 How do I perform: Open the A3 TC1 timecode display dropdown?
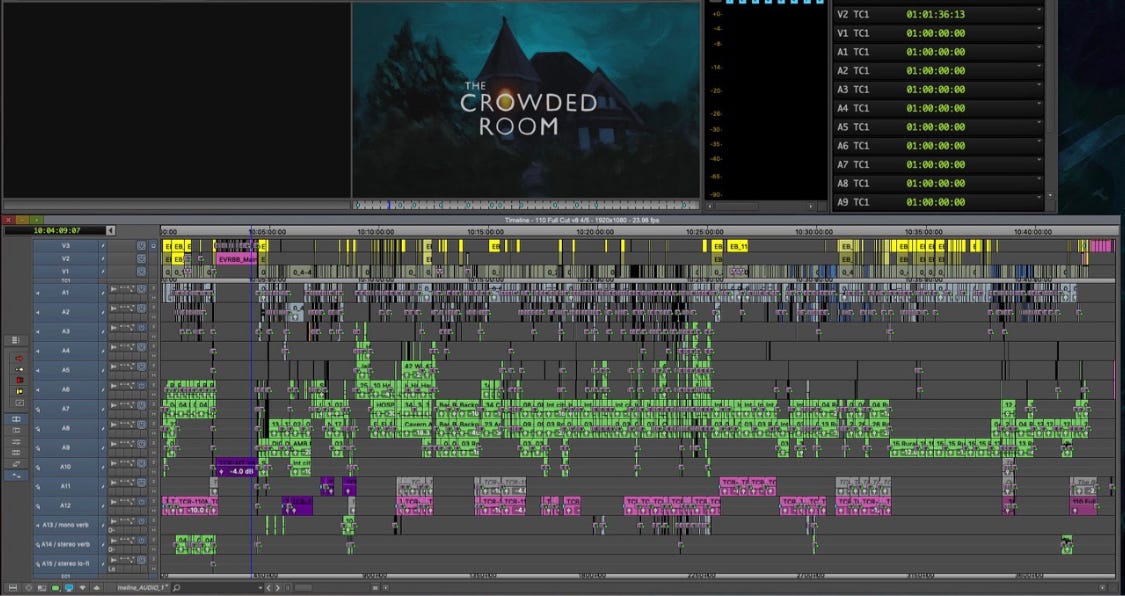click(1039, 85)
